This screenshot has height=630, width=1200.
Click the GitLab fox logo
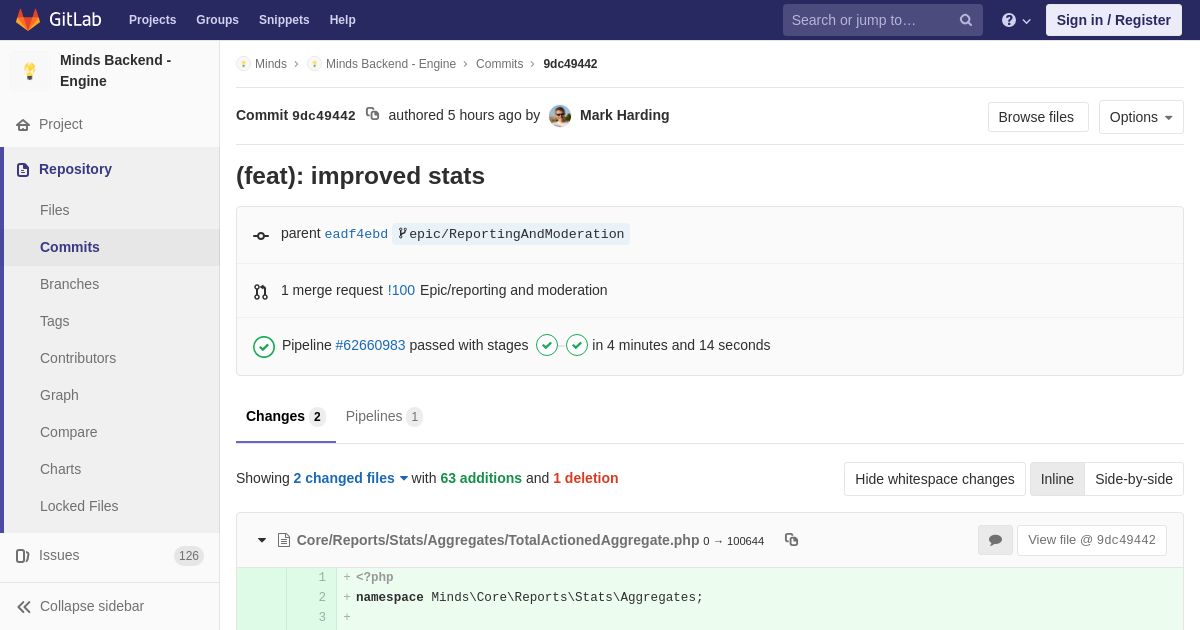(x=28, y=20)
